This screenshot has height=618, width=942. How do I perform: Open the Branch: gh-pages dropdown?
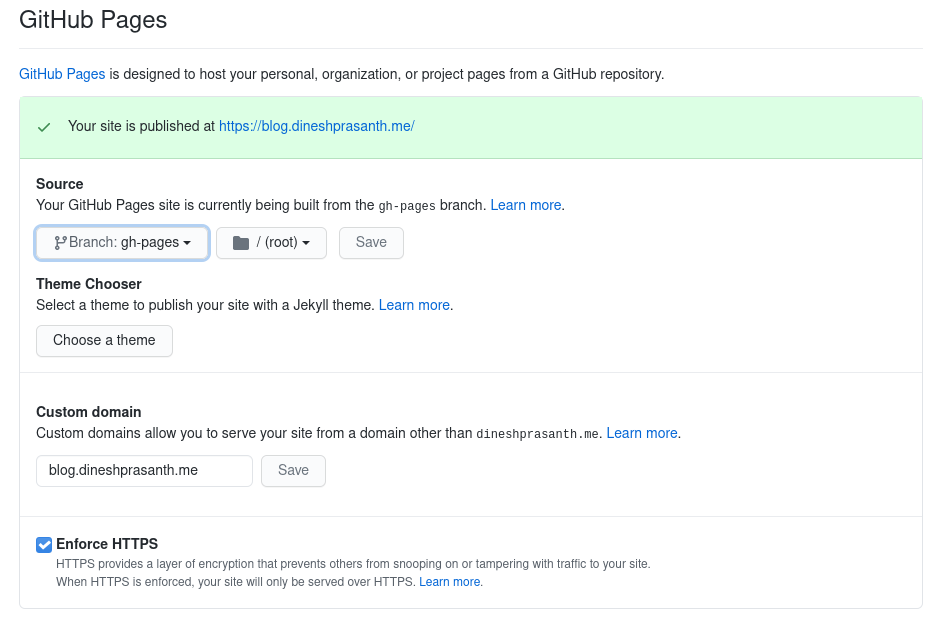coord(122,242)
